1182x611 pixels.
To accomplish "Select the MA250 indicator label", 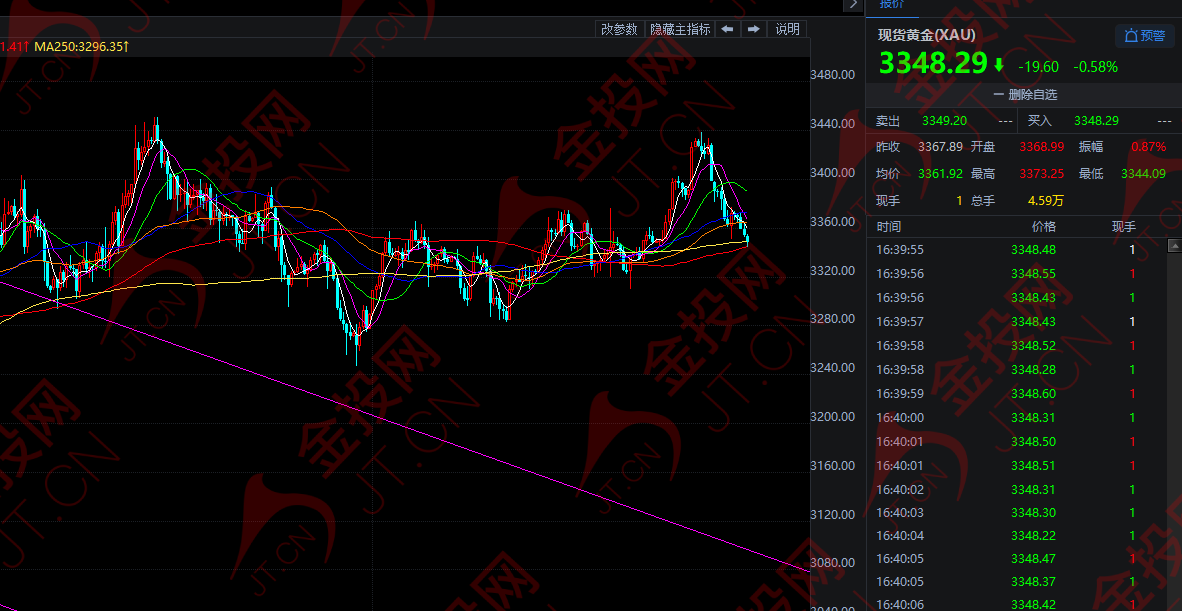I will tap(82, 47).
